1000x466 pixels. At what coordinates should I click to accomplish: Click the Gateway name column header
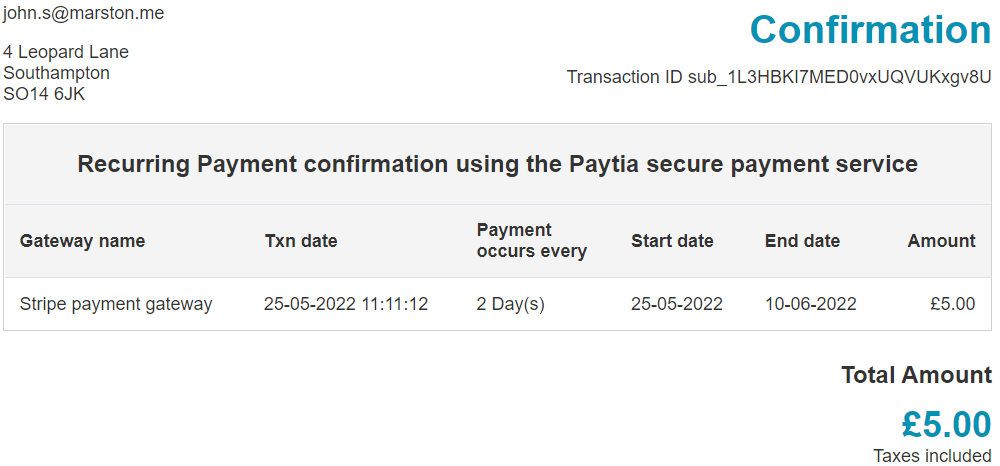(x=82, y=241)
